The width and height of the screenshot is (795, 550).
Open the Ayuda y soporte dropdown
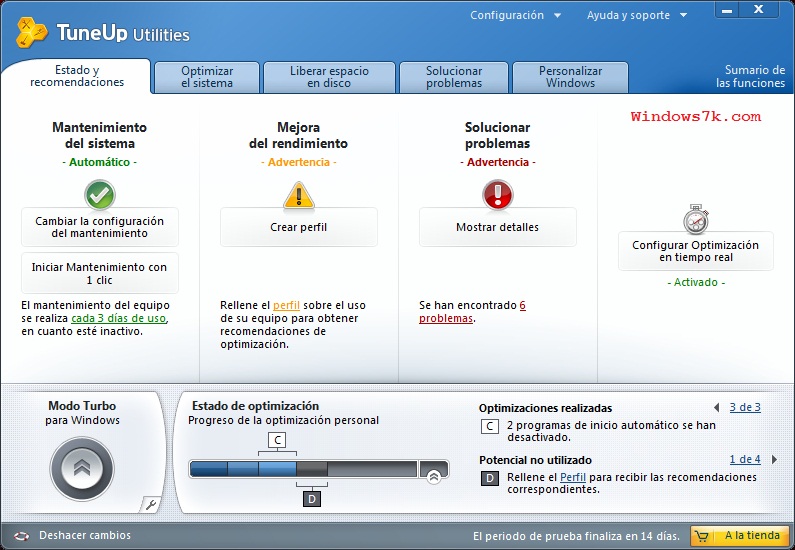pyautogui.click(x=637, y=15)
